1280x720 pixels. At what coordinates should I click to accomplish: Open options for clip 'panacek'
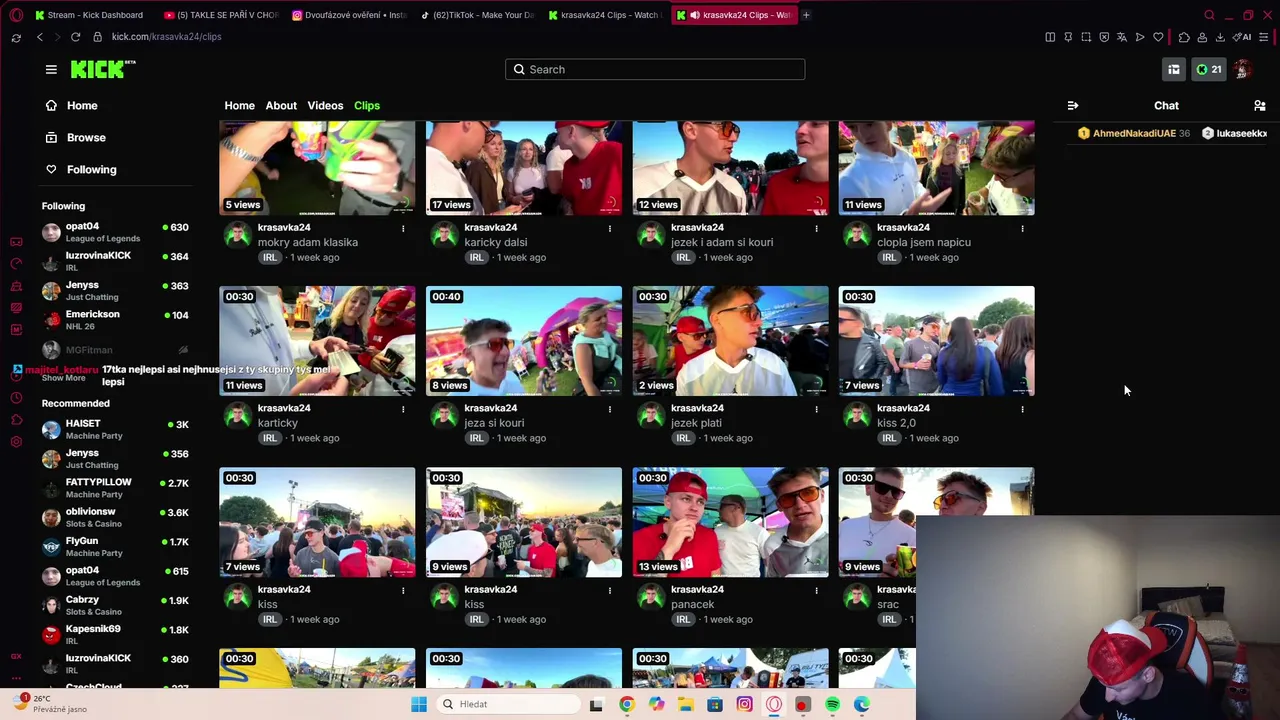click(816, 590)
